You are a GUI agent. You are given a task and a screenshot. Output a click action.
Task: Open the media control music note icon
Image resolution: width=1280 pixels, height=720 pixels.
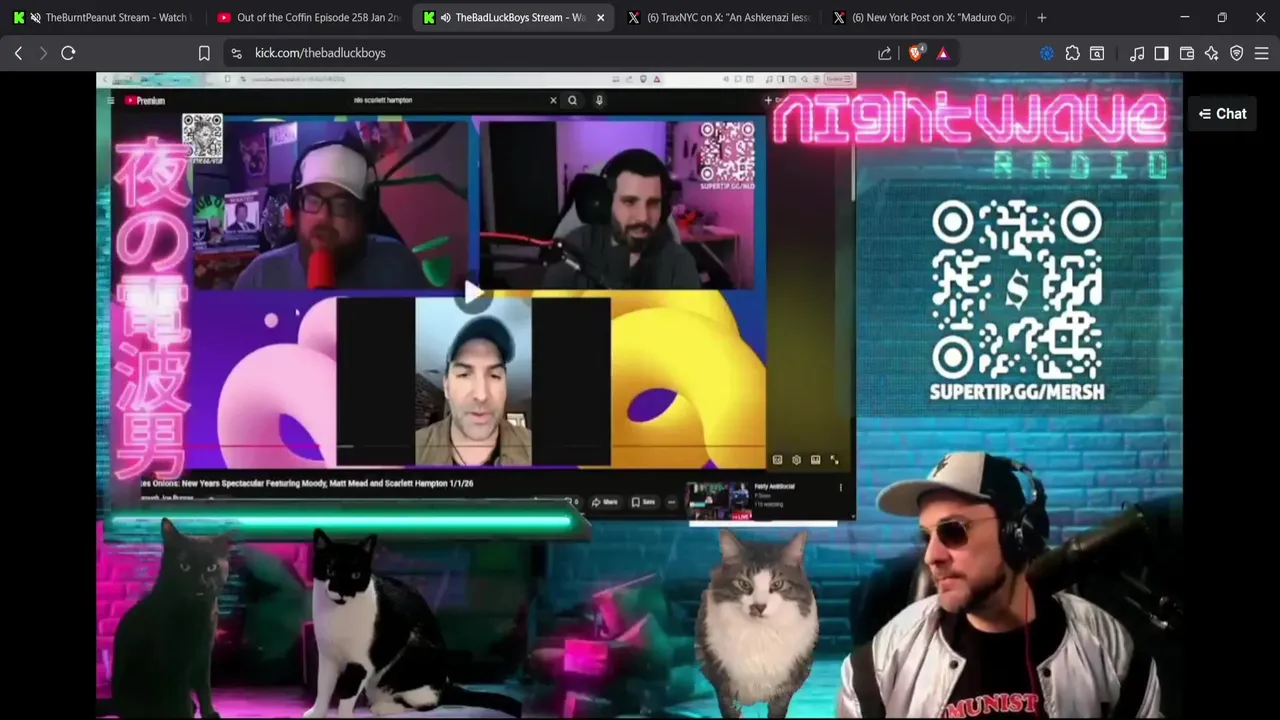[x=1137, y=53]
